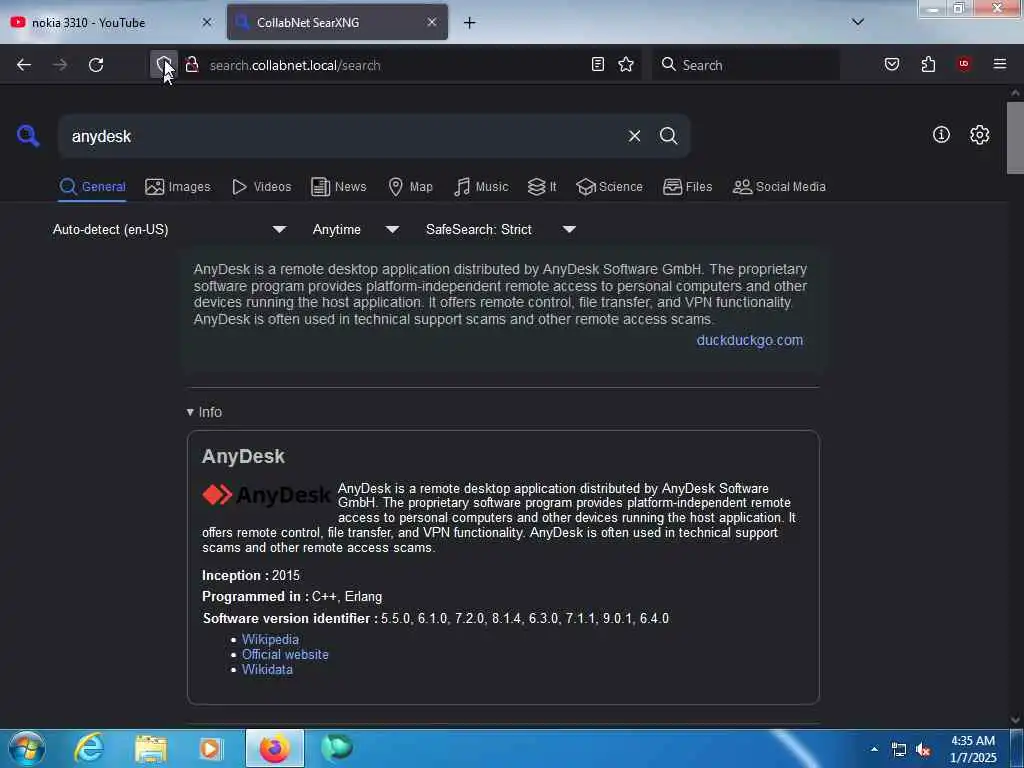This screenshot has height=768, width=1024.
Task: Click the muted volume tray icon
Action: coord(923,750)
